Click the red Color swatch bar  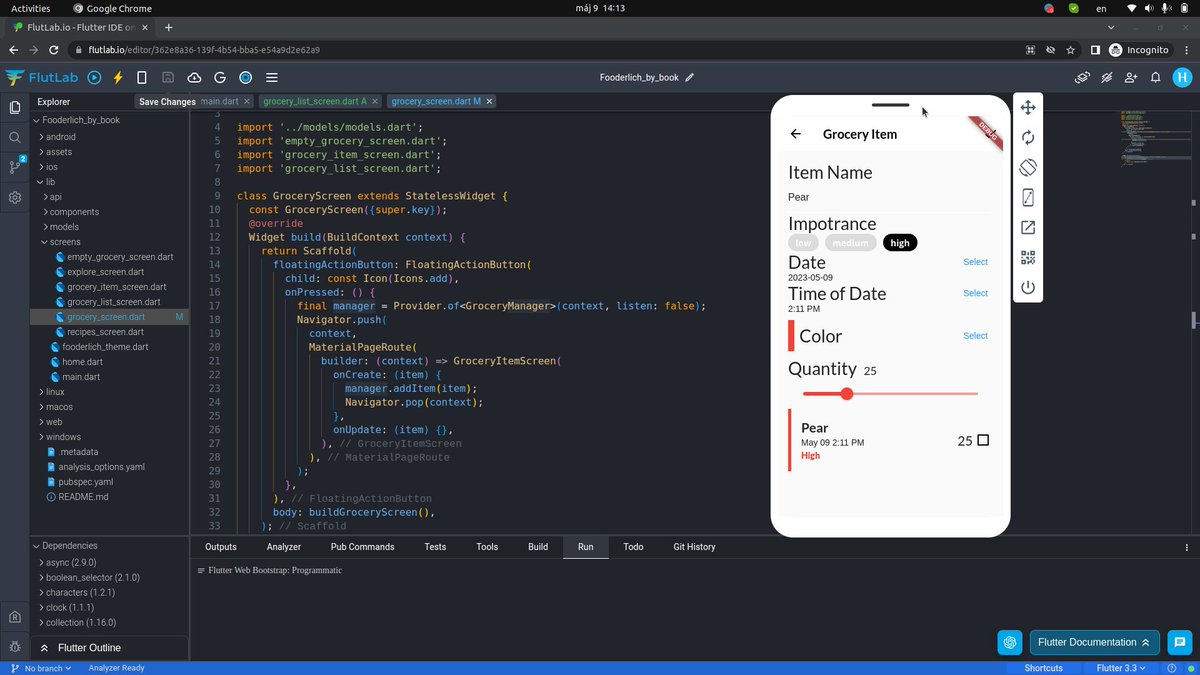coord(791,336)
